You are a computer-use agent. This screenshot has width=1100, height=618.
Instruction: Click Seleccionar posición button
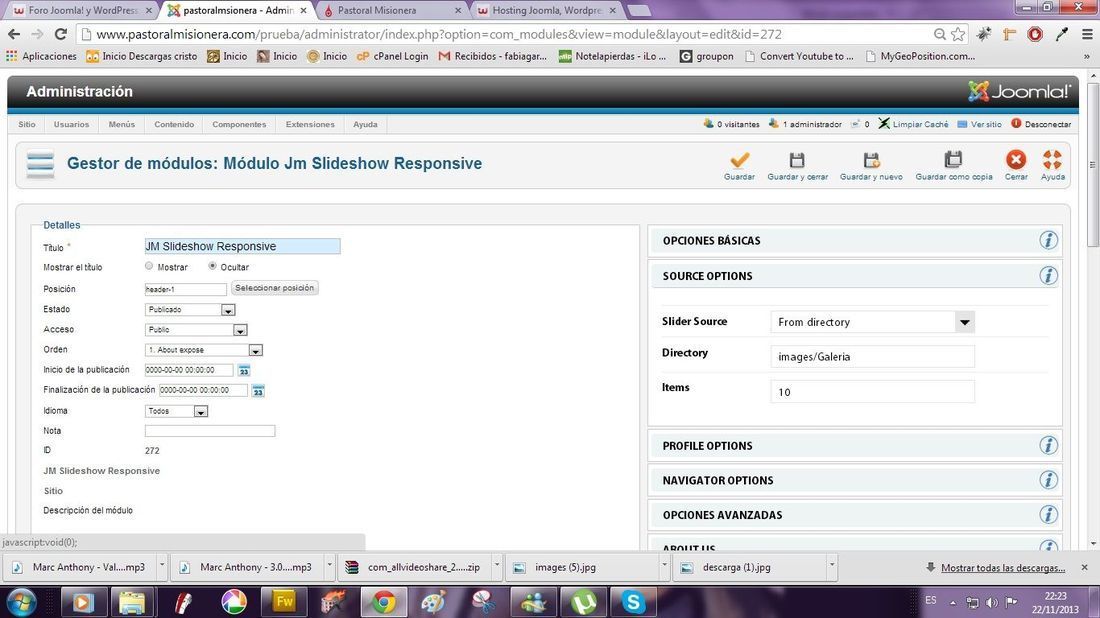274,288
